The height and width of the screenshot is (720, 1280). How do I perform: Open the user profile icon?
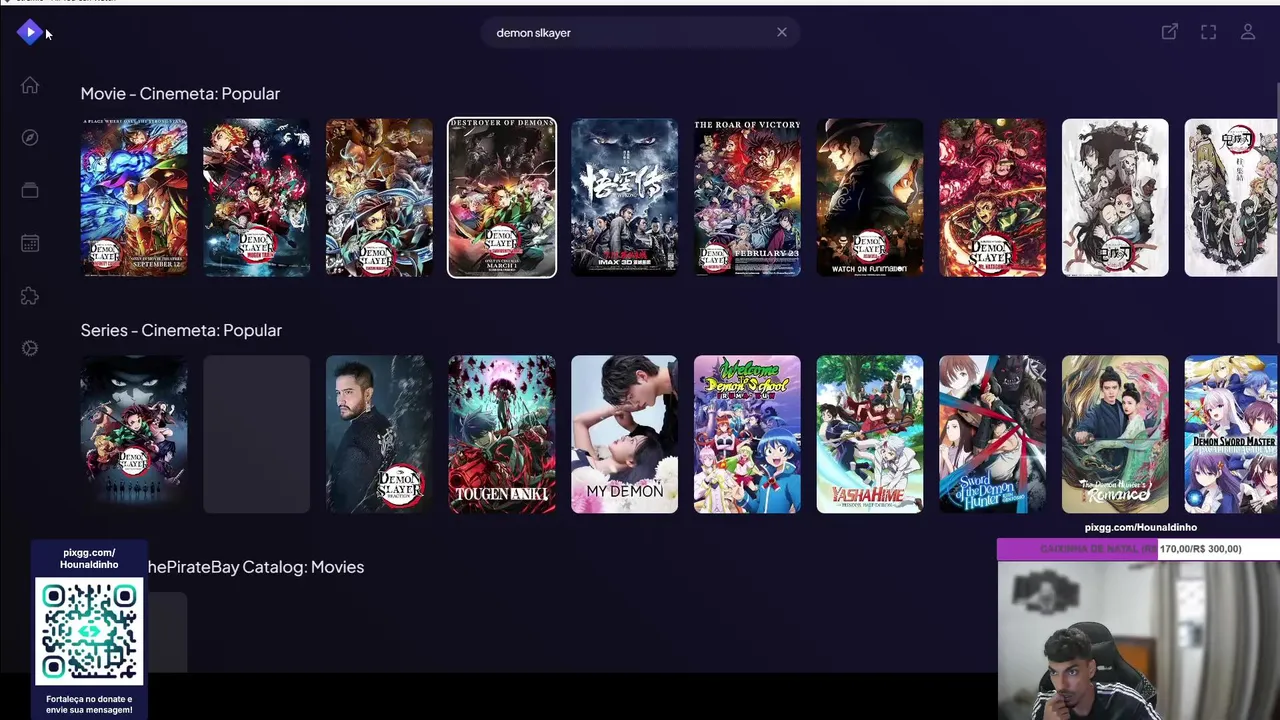point(1248,32)
